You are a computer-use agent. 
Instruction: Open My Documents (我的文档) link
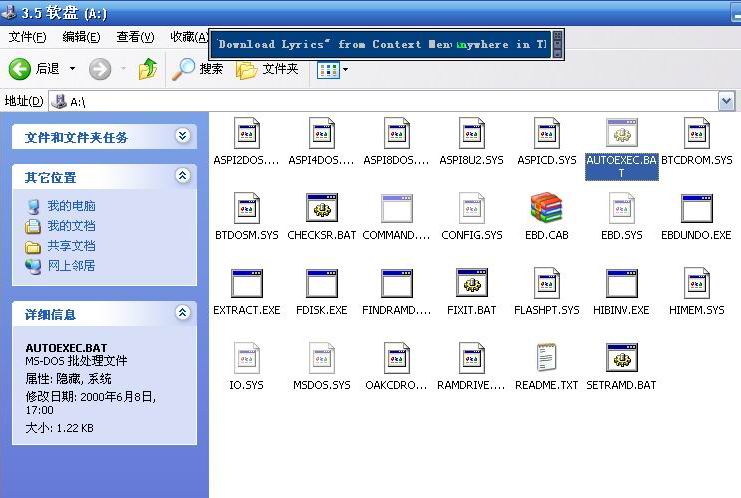pos(71,226)
